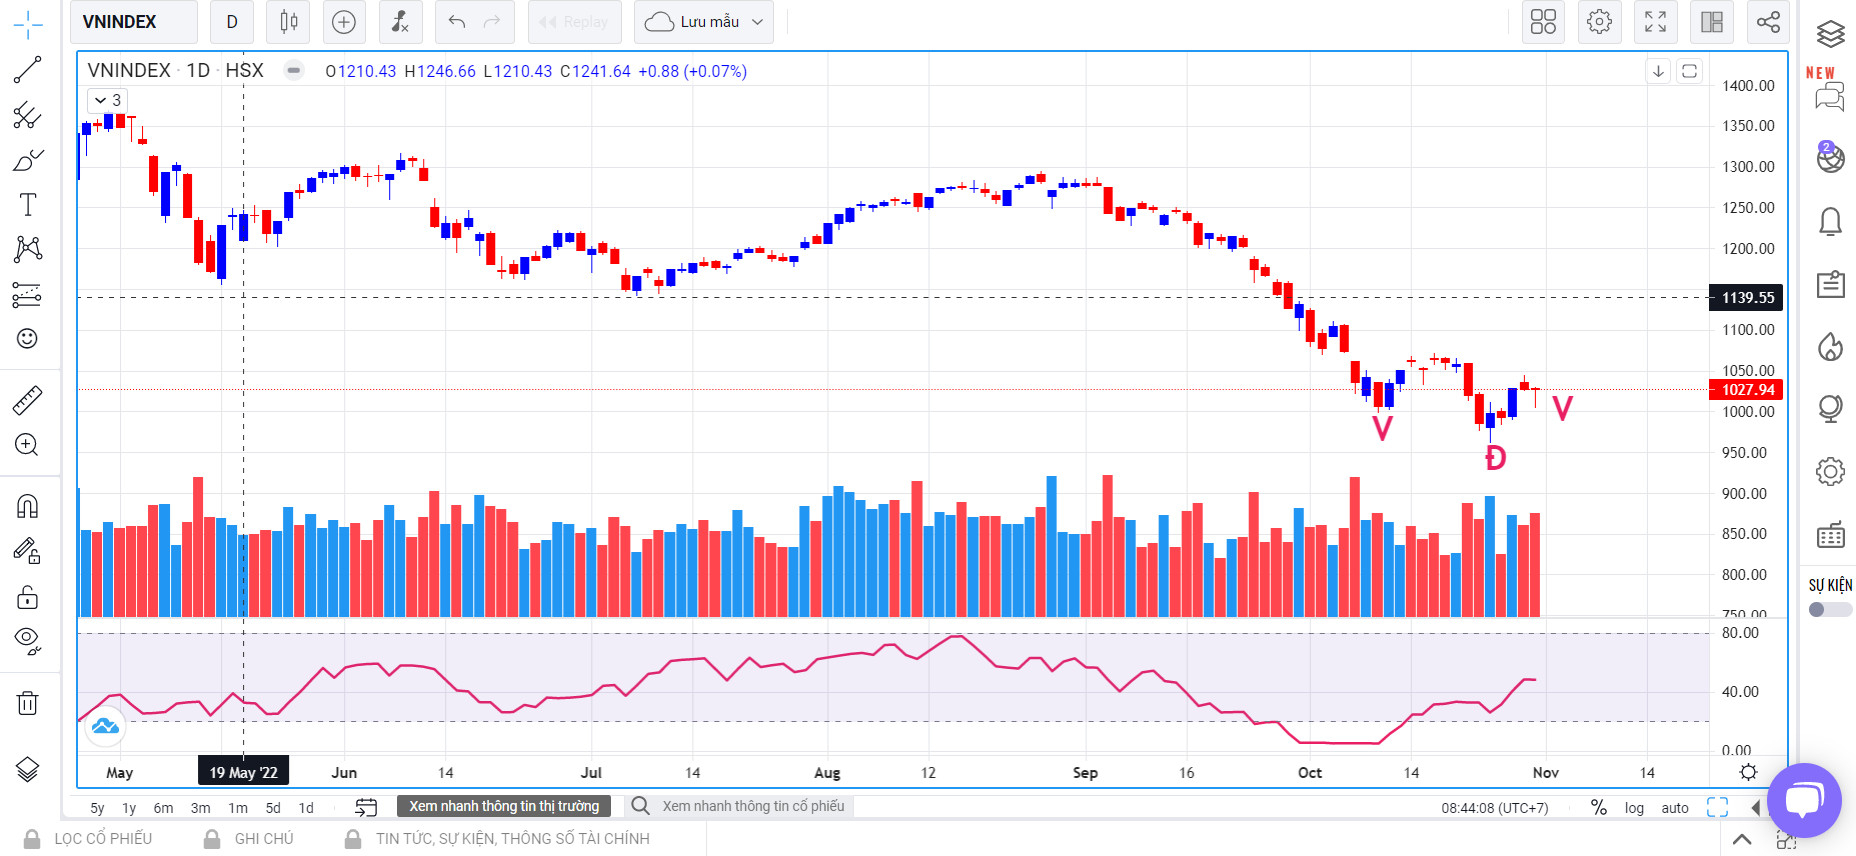This screenshot has height=856, width=1856.
Task: Click the trash icon to remove drawings
Action: [27, 703]
